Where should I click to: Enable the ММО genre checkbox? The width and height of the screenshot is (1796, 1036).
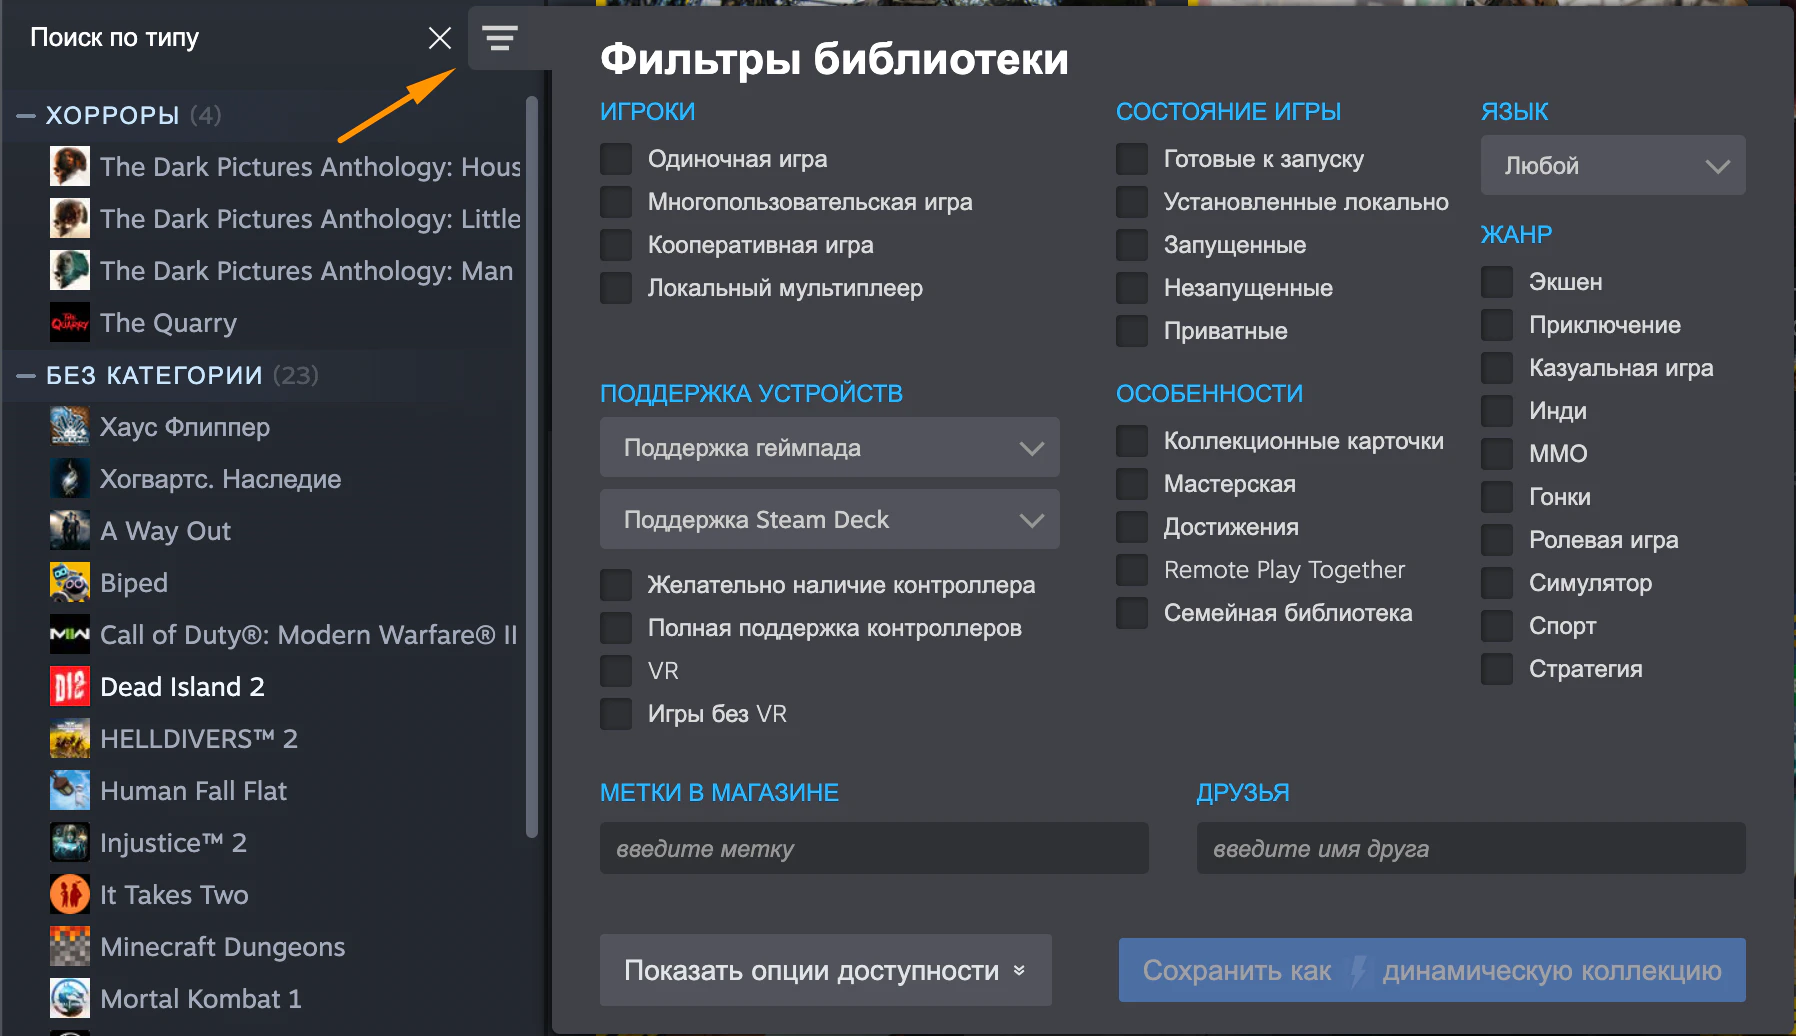[x=1497, y=454]
